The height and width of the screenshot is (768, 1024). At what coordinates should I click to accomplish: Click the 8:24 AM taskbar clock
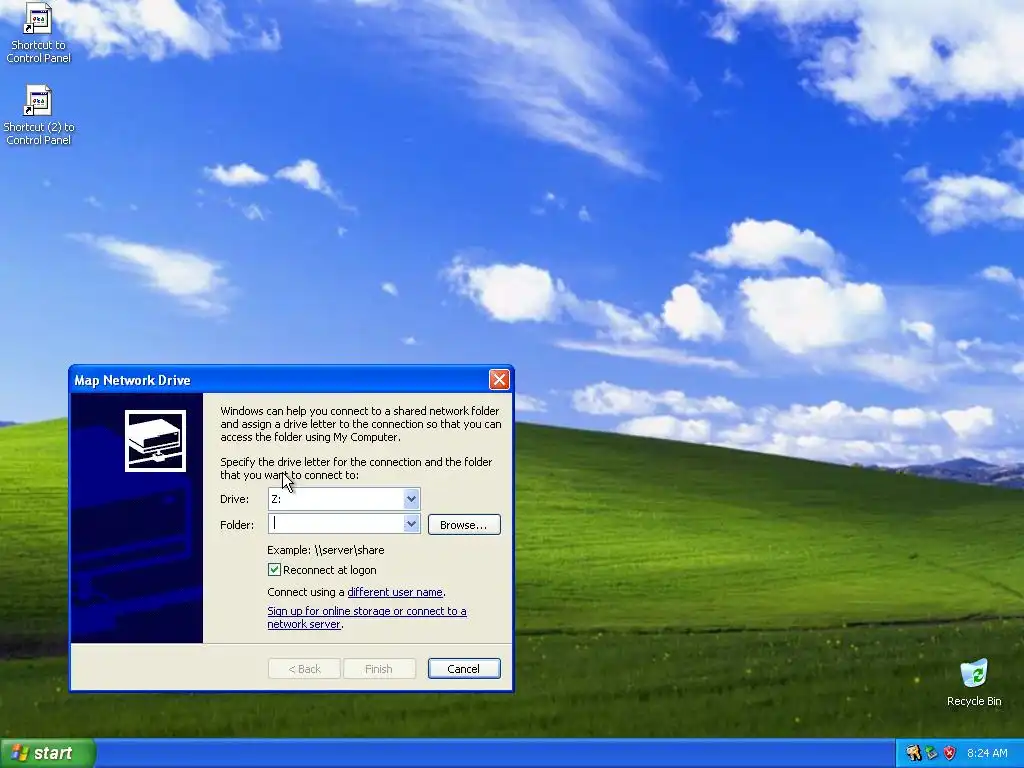point(987,753)
